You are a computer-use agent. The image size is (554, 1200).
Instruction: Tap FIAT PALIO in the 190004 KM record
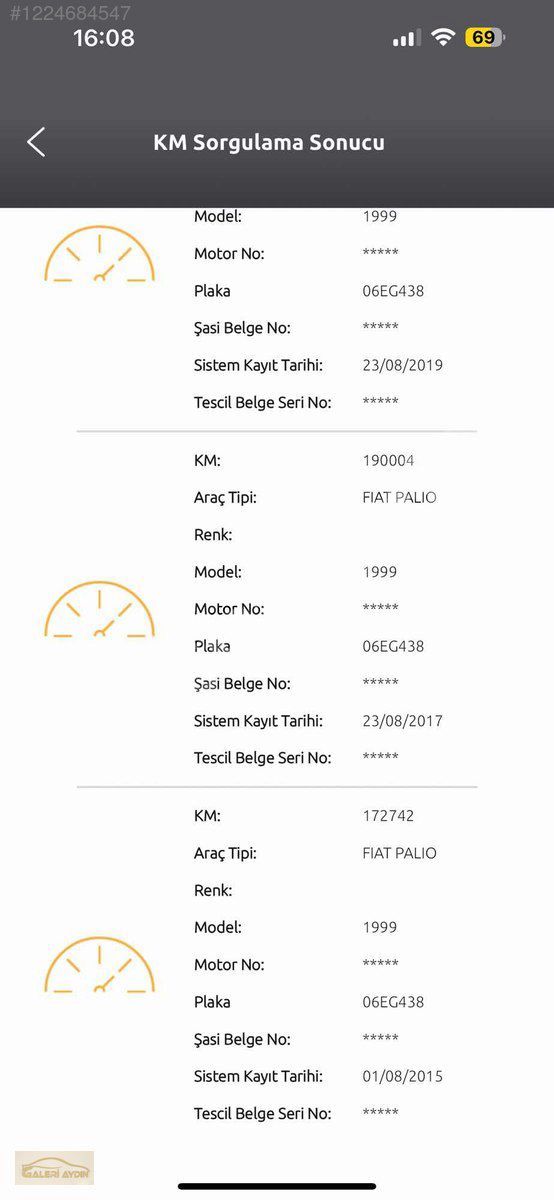(399, 498)
